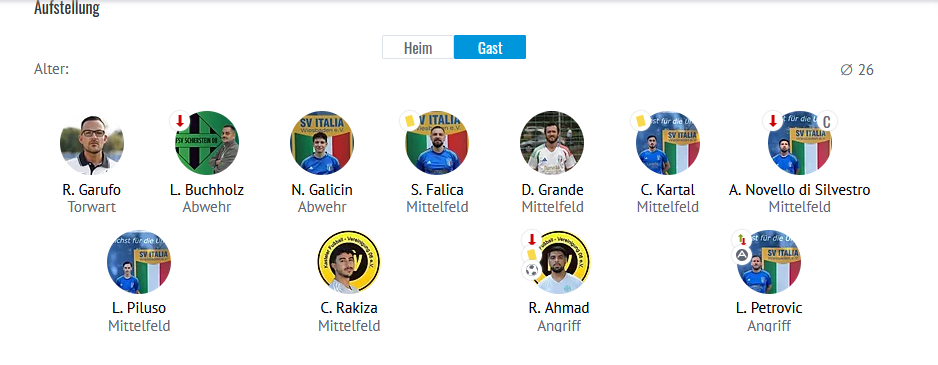Click the substitution arrows icon on L. Petrovic
The width and height of the screenshot is (938, 365).
coord(742,239)
